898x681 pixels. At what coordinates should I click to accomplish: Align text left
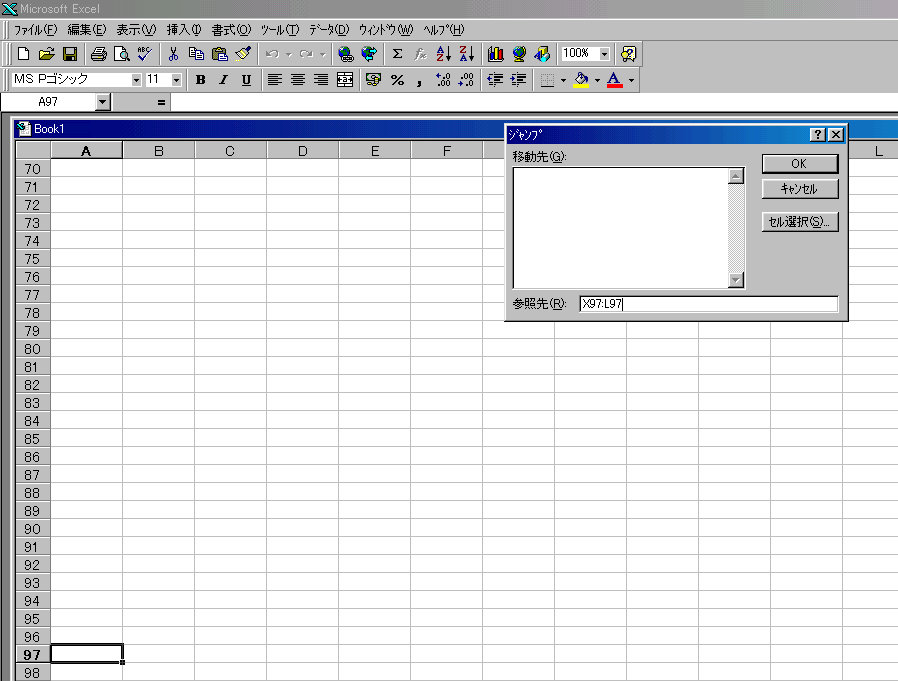click(x=275, y=80)
